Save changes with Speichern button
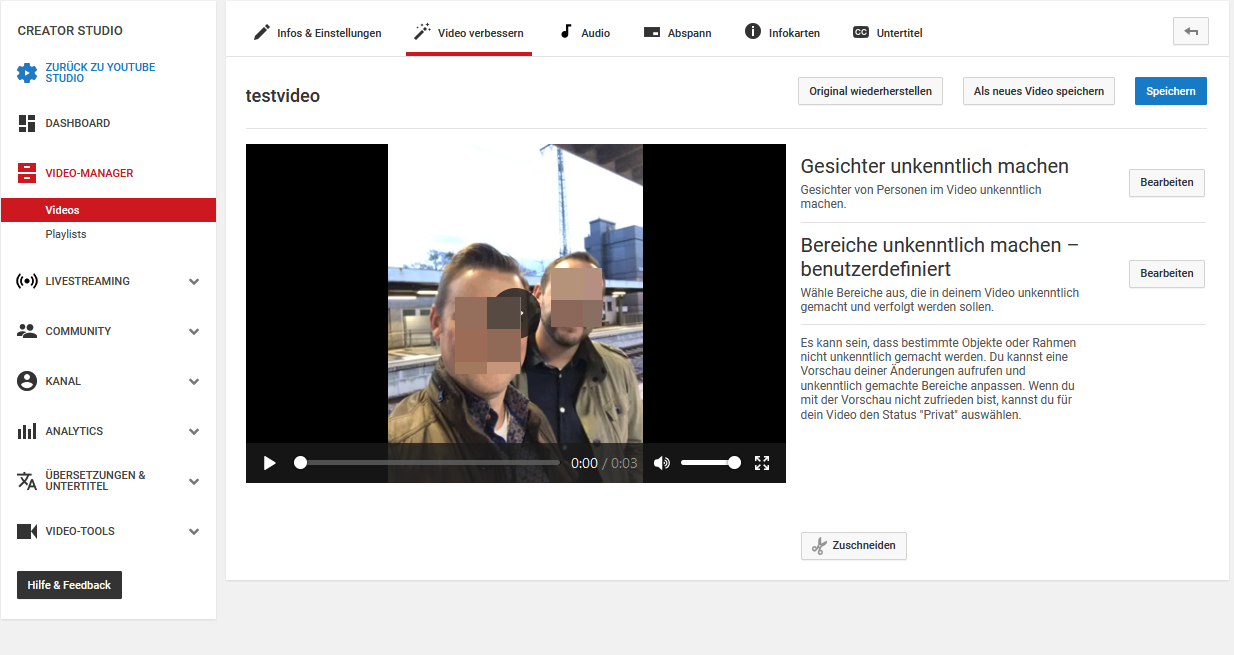The height and width of the screenshot is (655, 1234). click(x=1171, y=91)
